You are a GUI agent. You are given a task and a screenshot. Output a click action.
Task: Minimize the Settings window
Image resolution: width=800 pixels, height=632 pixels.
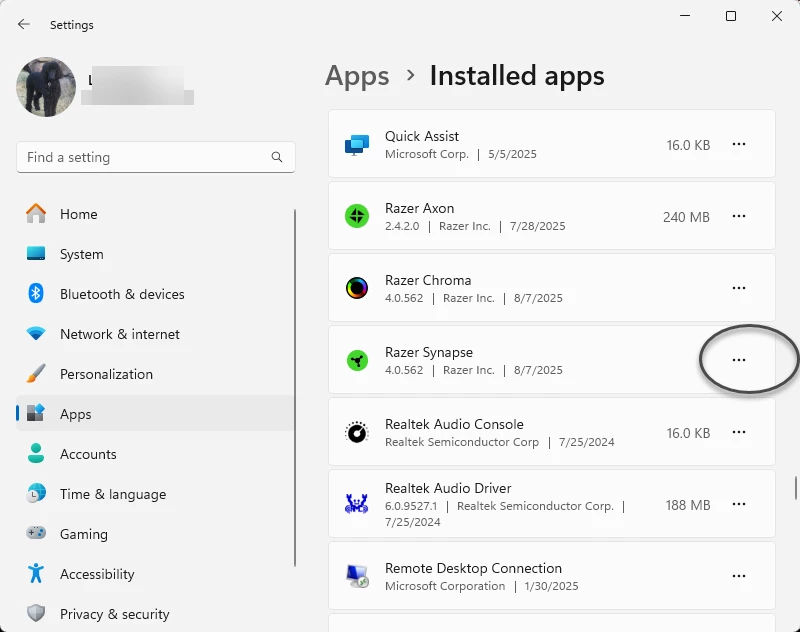[x=685, y=16]
